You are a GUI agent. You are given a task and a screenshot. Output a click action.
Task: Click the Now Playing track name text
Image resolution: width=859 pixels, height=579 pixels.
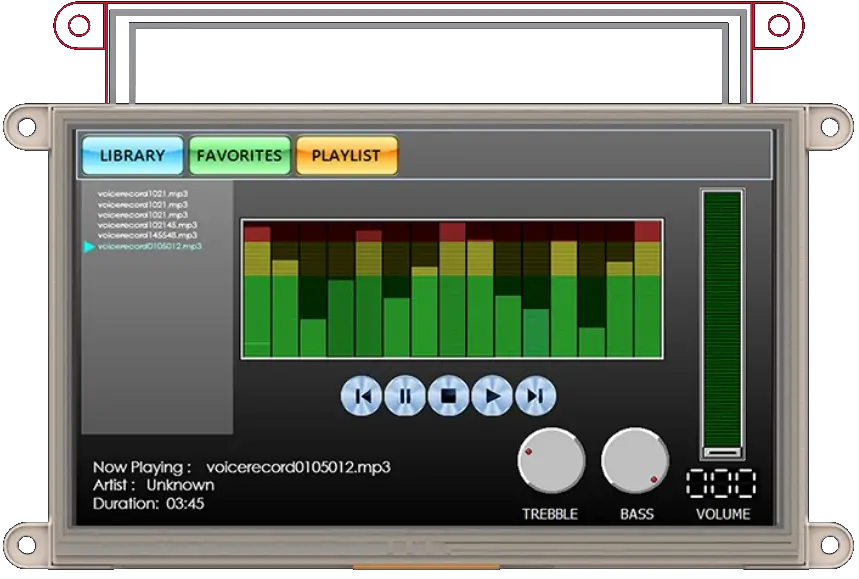(x=298, y=467)
